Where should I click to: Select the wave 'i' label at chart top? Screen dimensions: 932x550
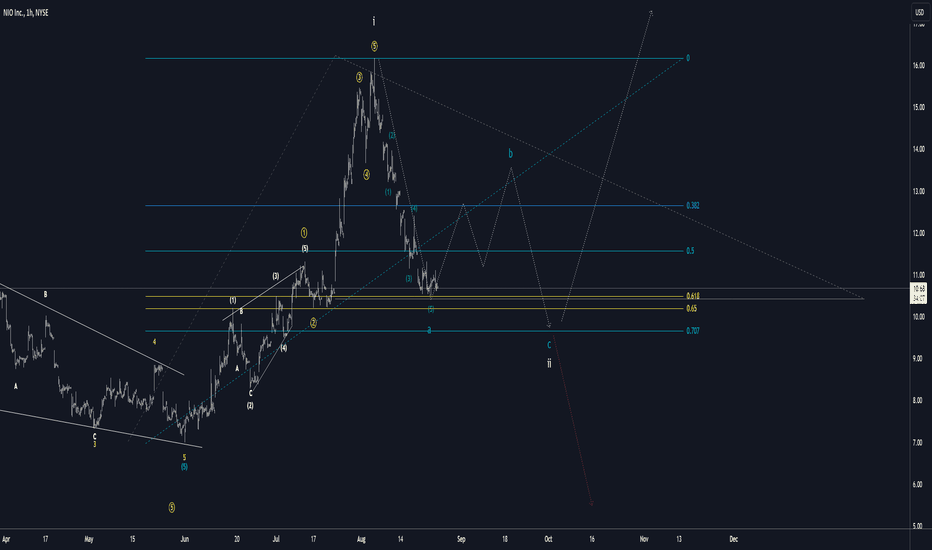374,21
